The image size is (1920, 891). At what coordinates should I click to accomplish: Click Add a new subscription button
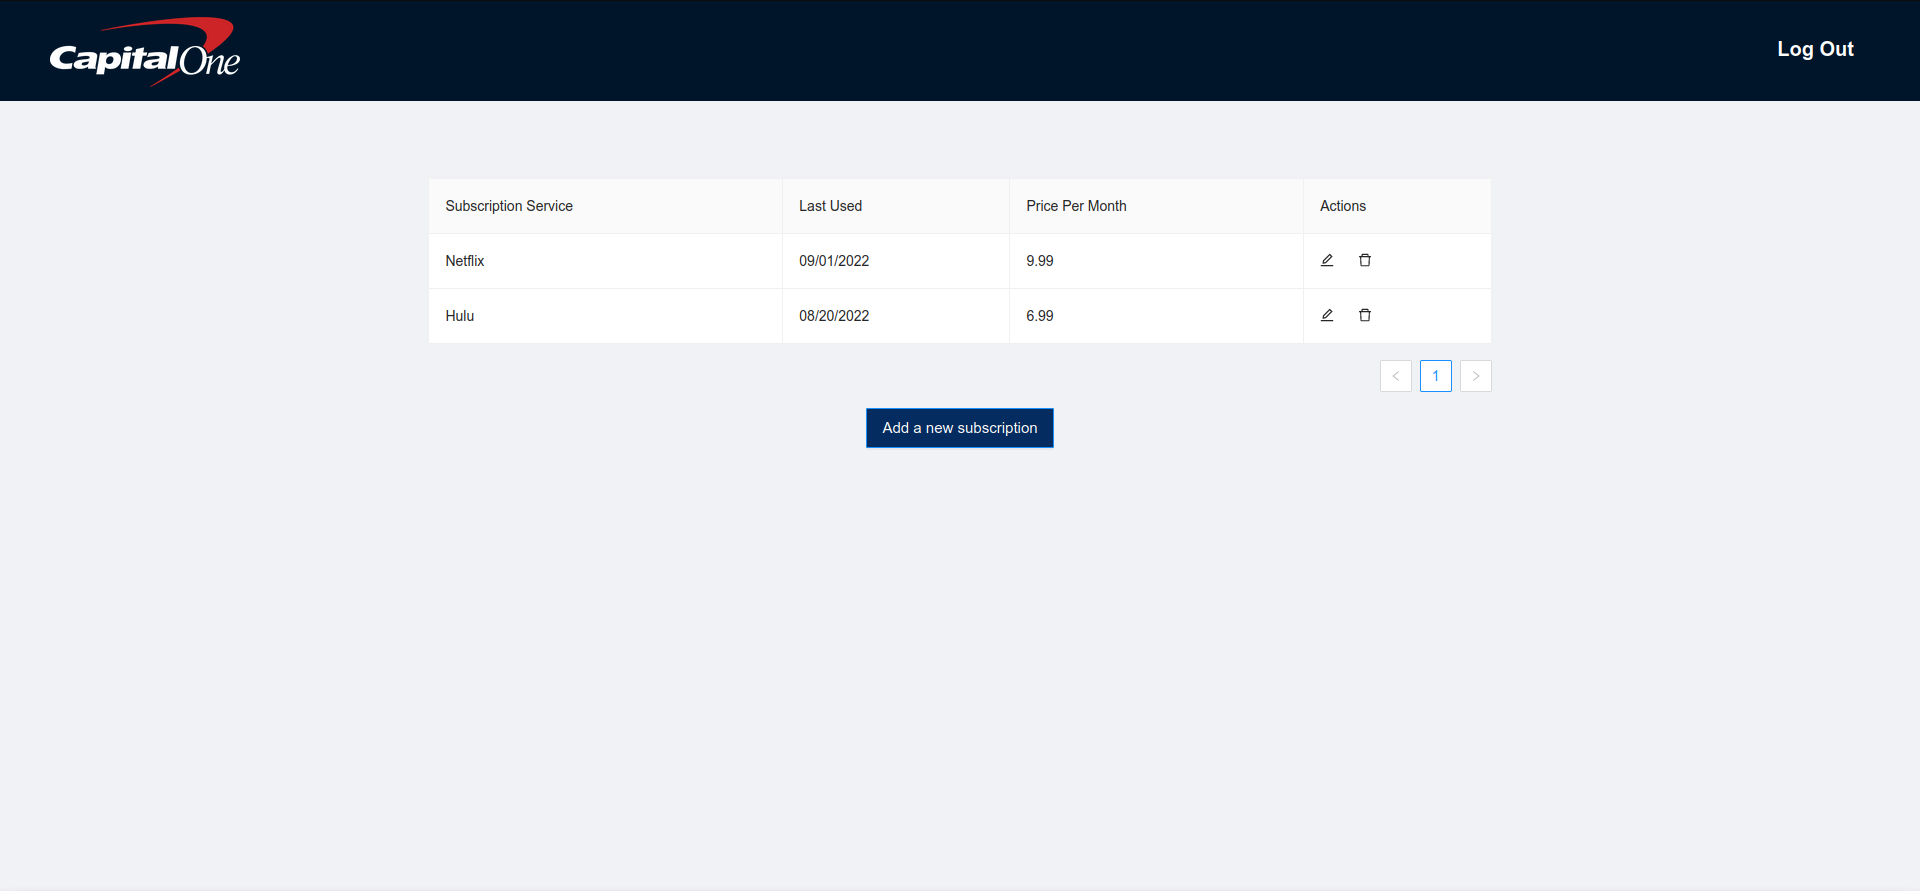point(960,428)
